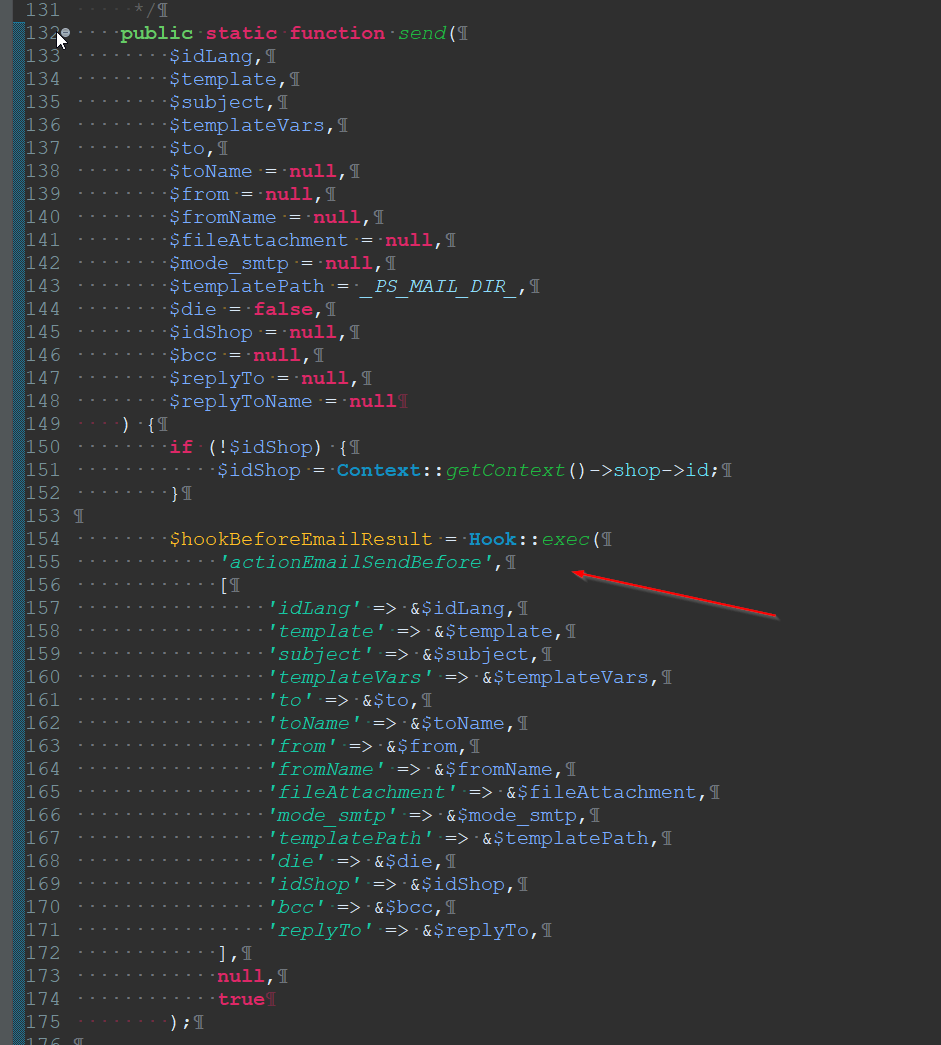Click the 'to' array key on line 161
This screenshot has height=1045, width=941.
[x=290, y=700]
